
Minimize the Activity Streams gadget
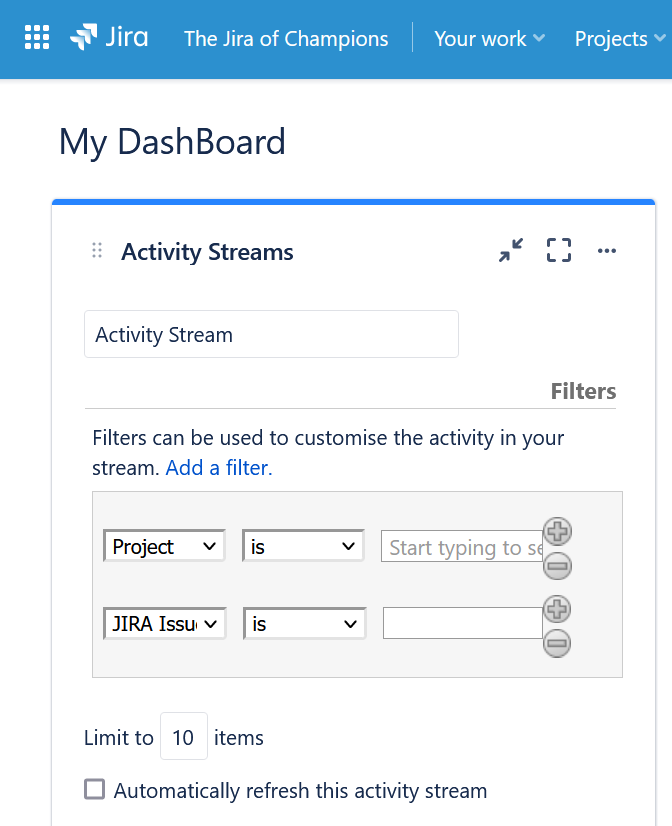click(x=511, y=250)
